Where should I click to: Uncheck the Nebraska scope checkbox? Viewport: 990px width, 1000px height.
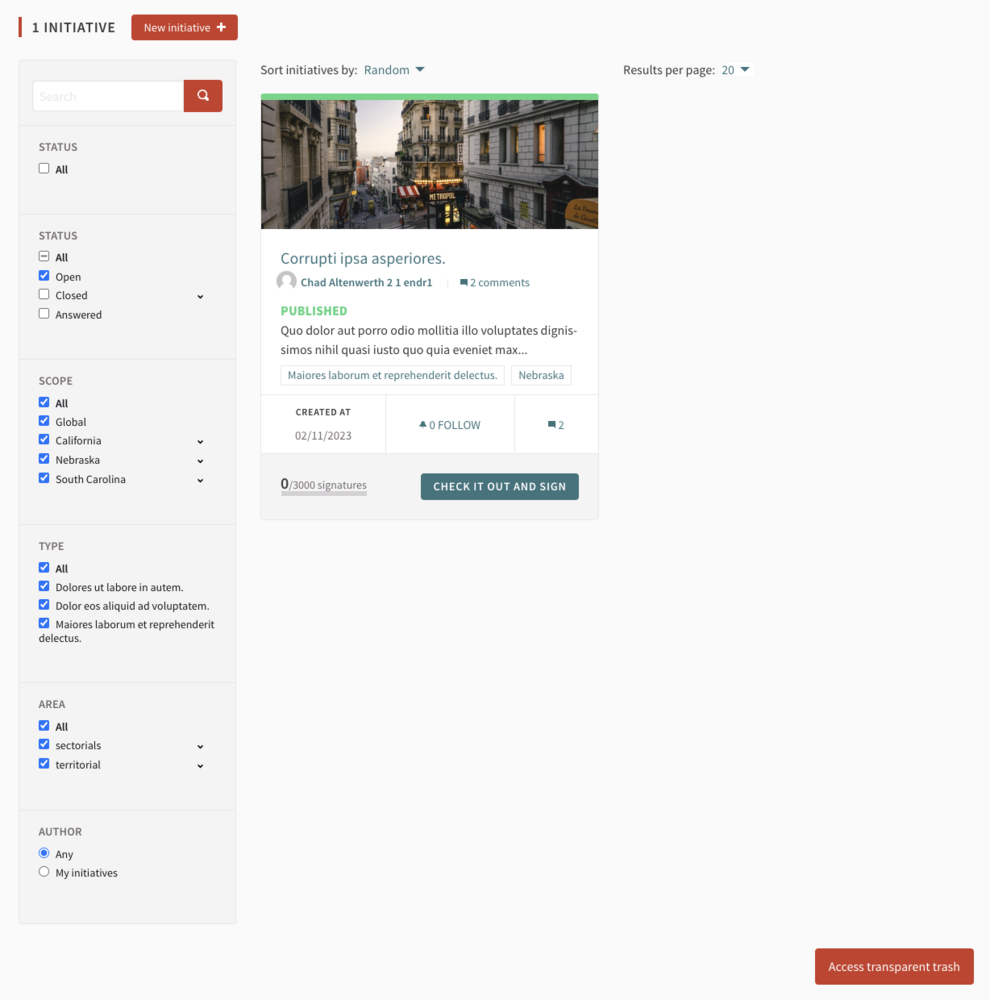pyautogui.click(x=44, y=459)
